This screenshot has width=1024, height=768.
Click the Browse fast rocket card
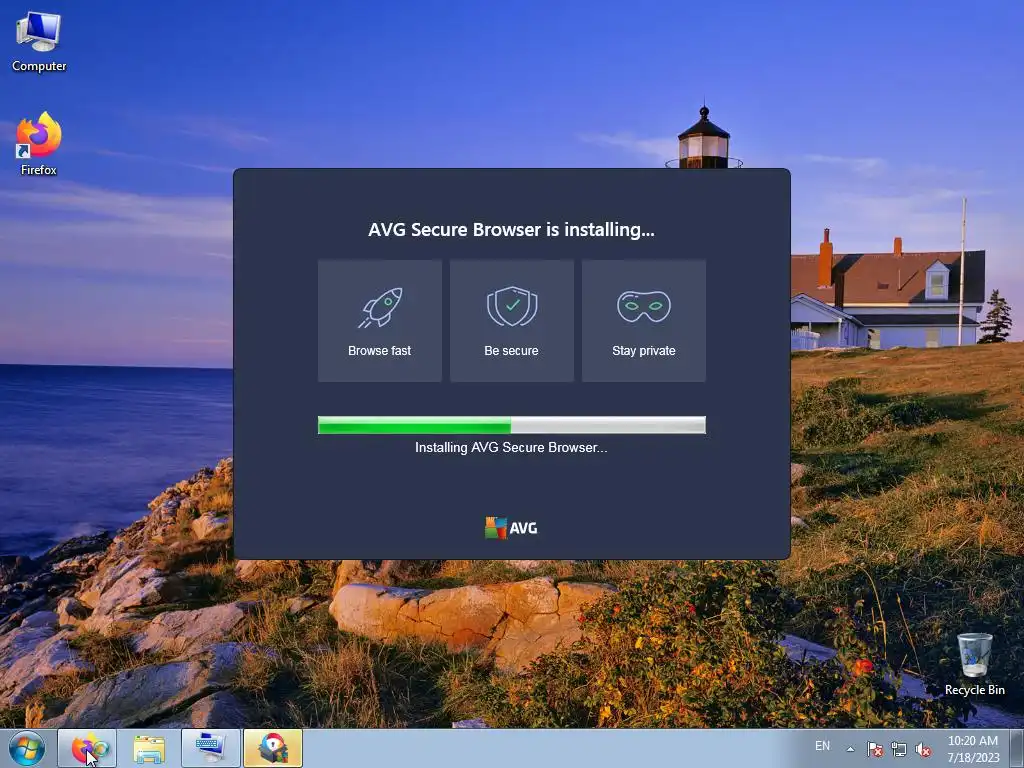[x=379, y=321]
